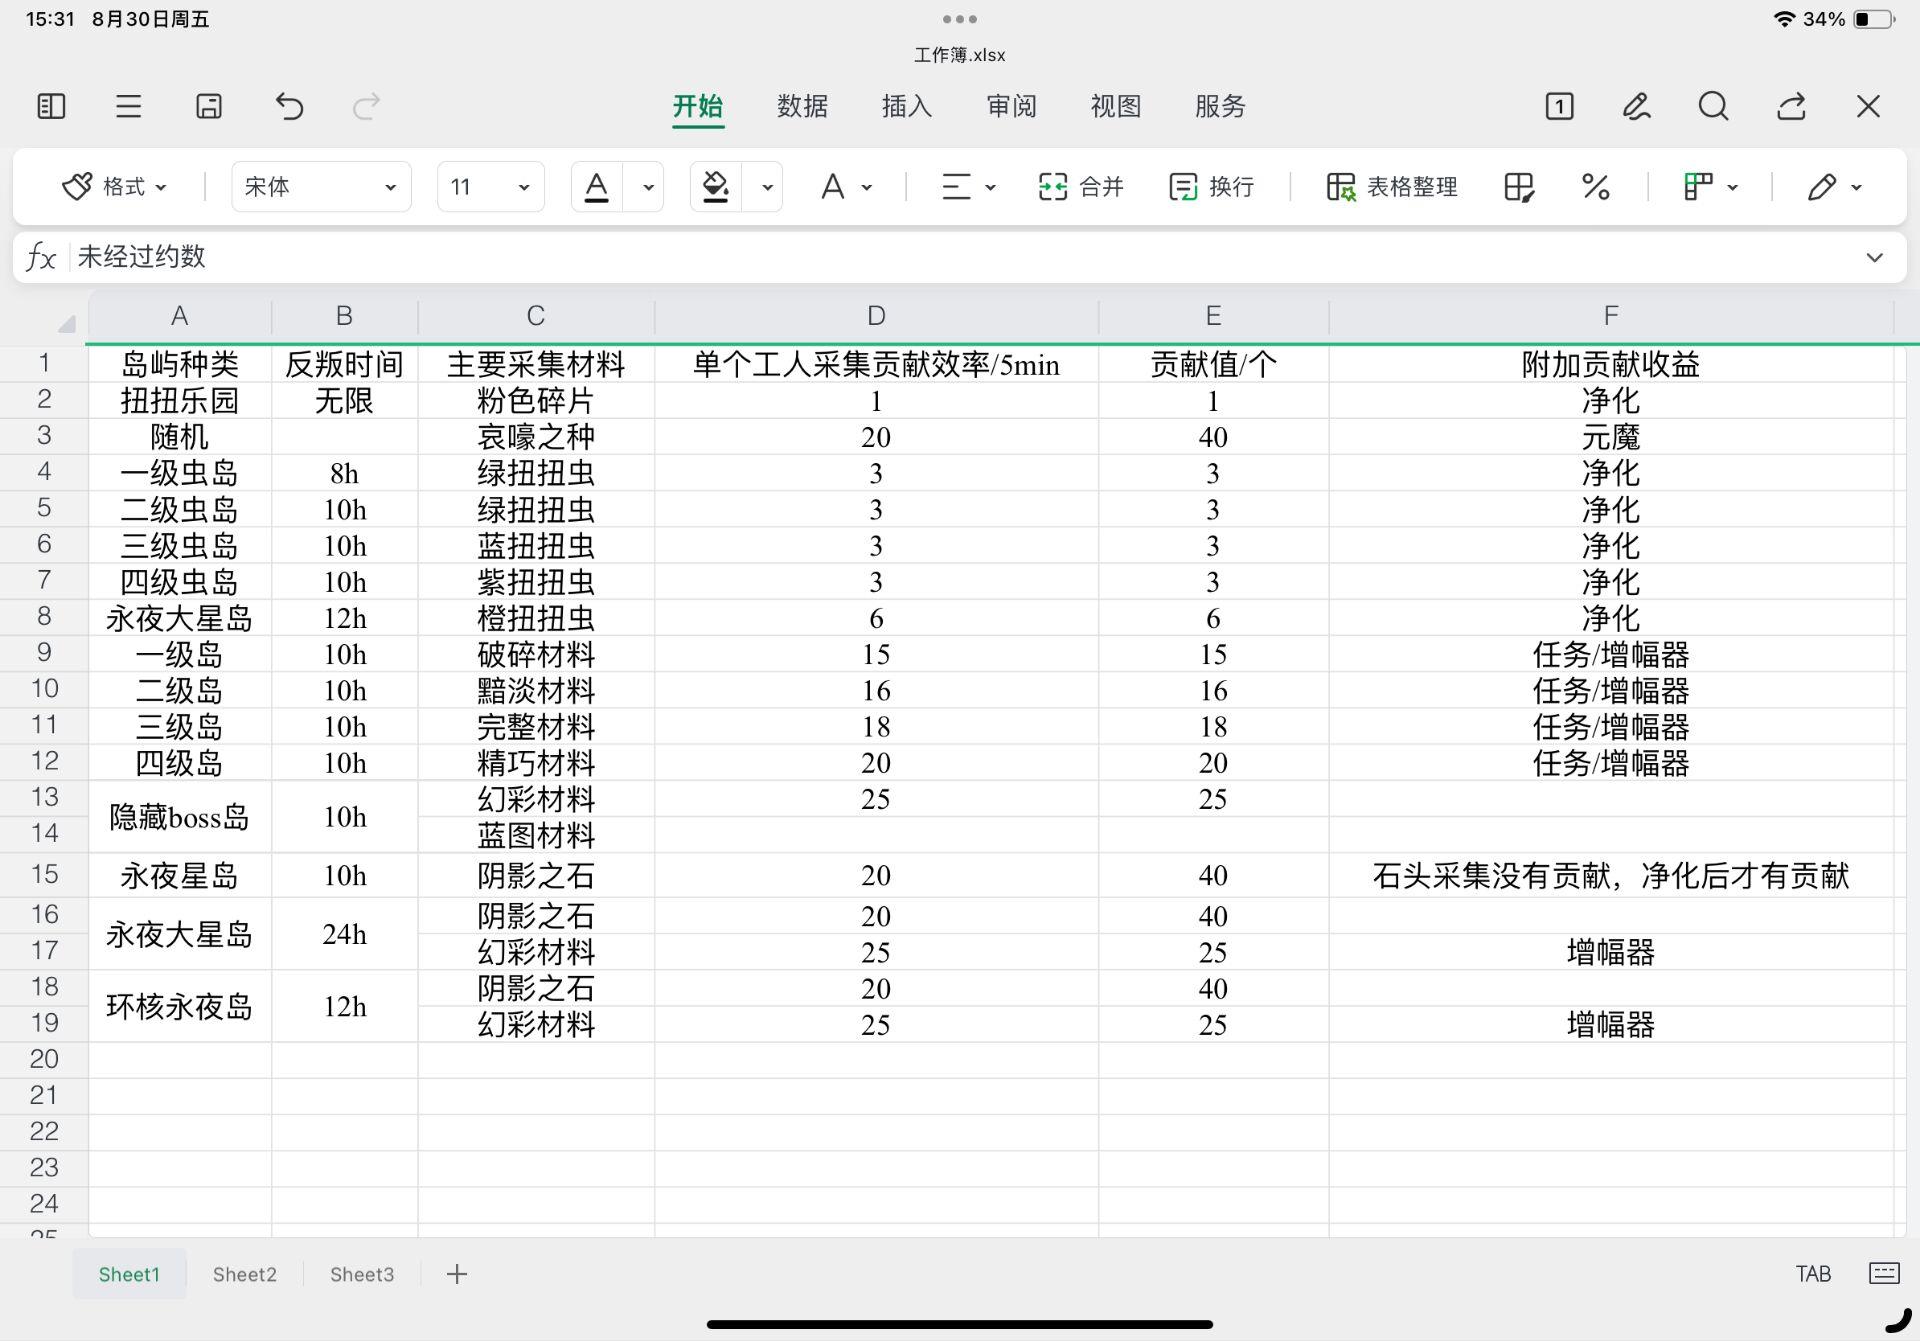Viewport: 1920px width, 1341px height.
Task: Open the sidebar panel icon
Action: [x=51, y=106]
